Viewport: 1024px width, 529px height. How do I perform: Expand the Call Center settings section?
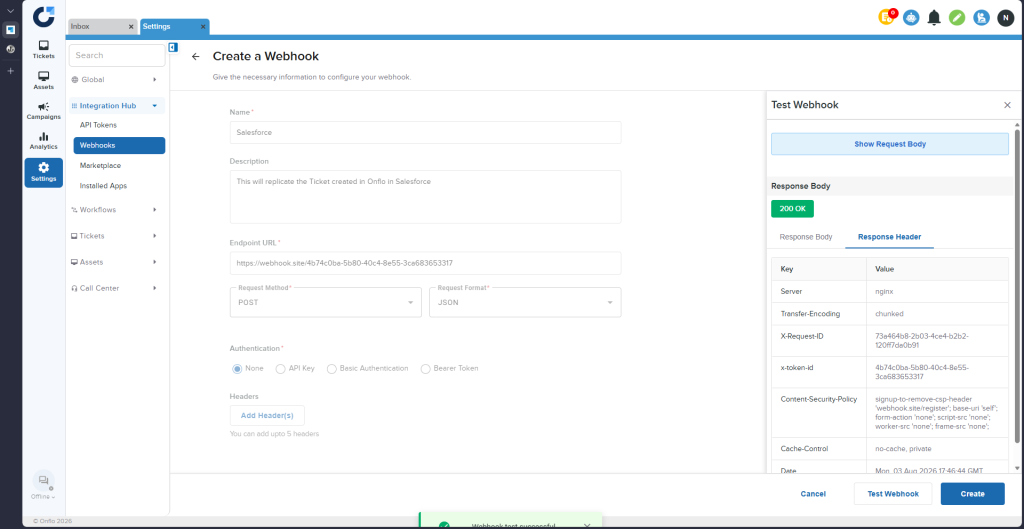click(x=155, y=288)
